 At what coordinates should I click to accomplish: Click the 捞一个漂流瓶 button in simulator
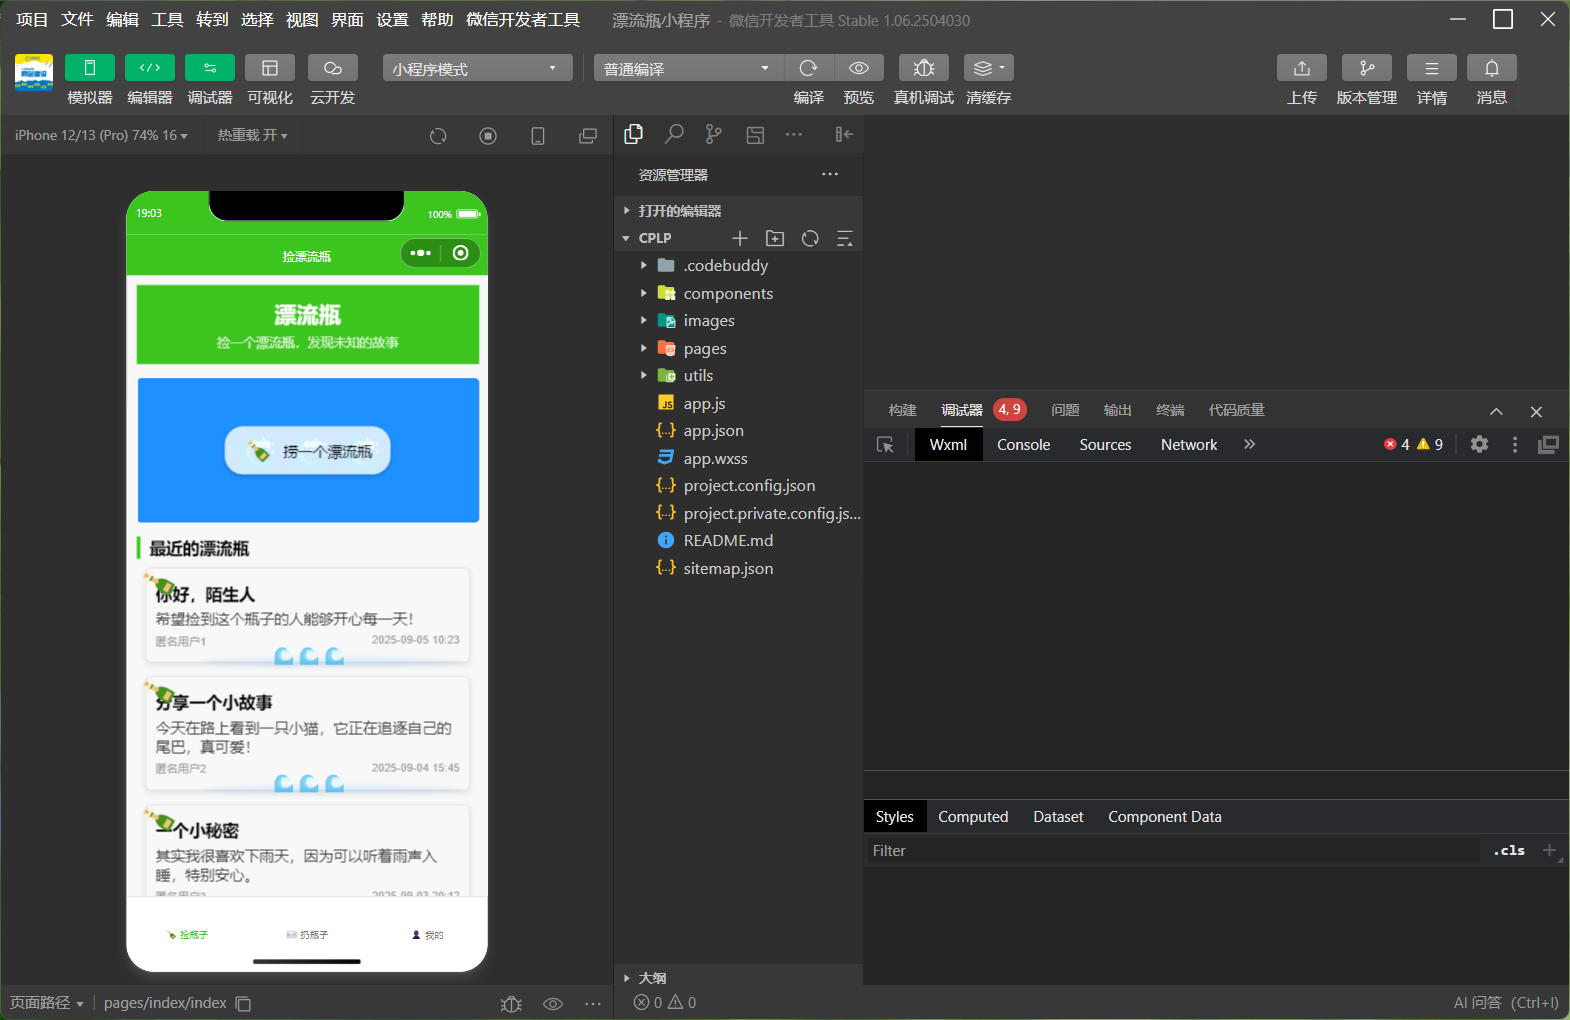tap(308, 451)
